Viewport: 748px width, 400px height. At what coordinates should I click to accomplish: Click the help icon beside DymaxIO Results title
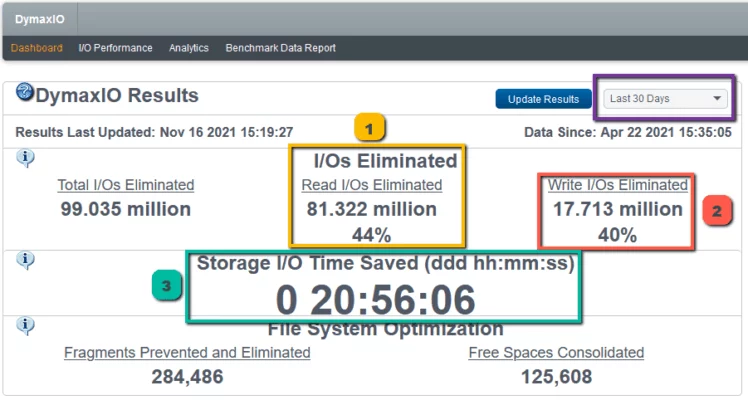point(26,93)
